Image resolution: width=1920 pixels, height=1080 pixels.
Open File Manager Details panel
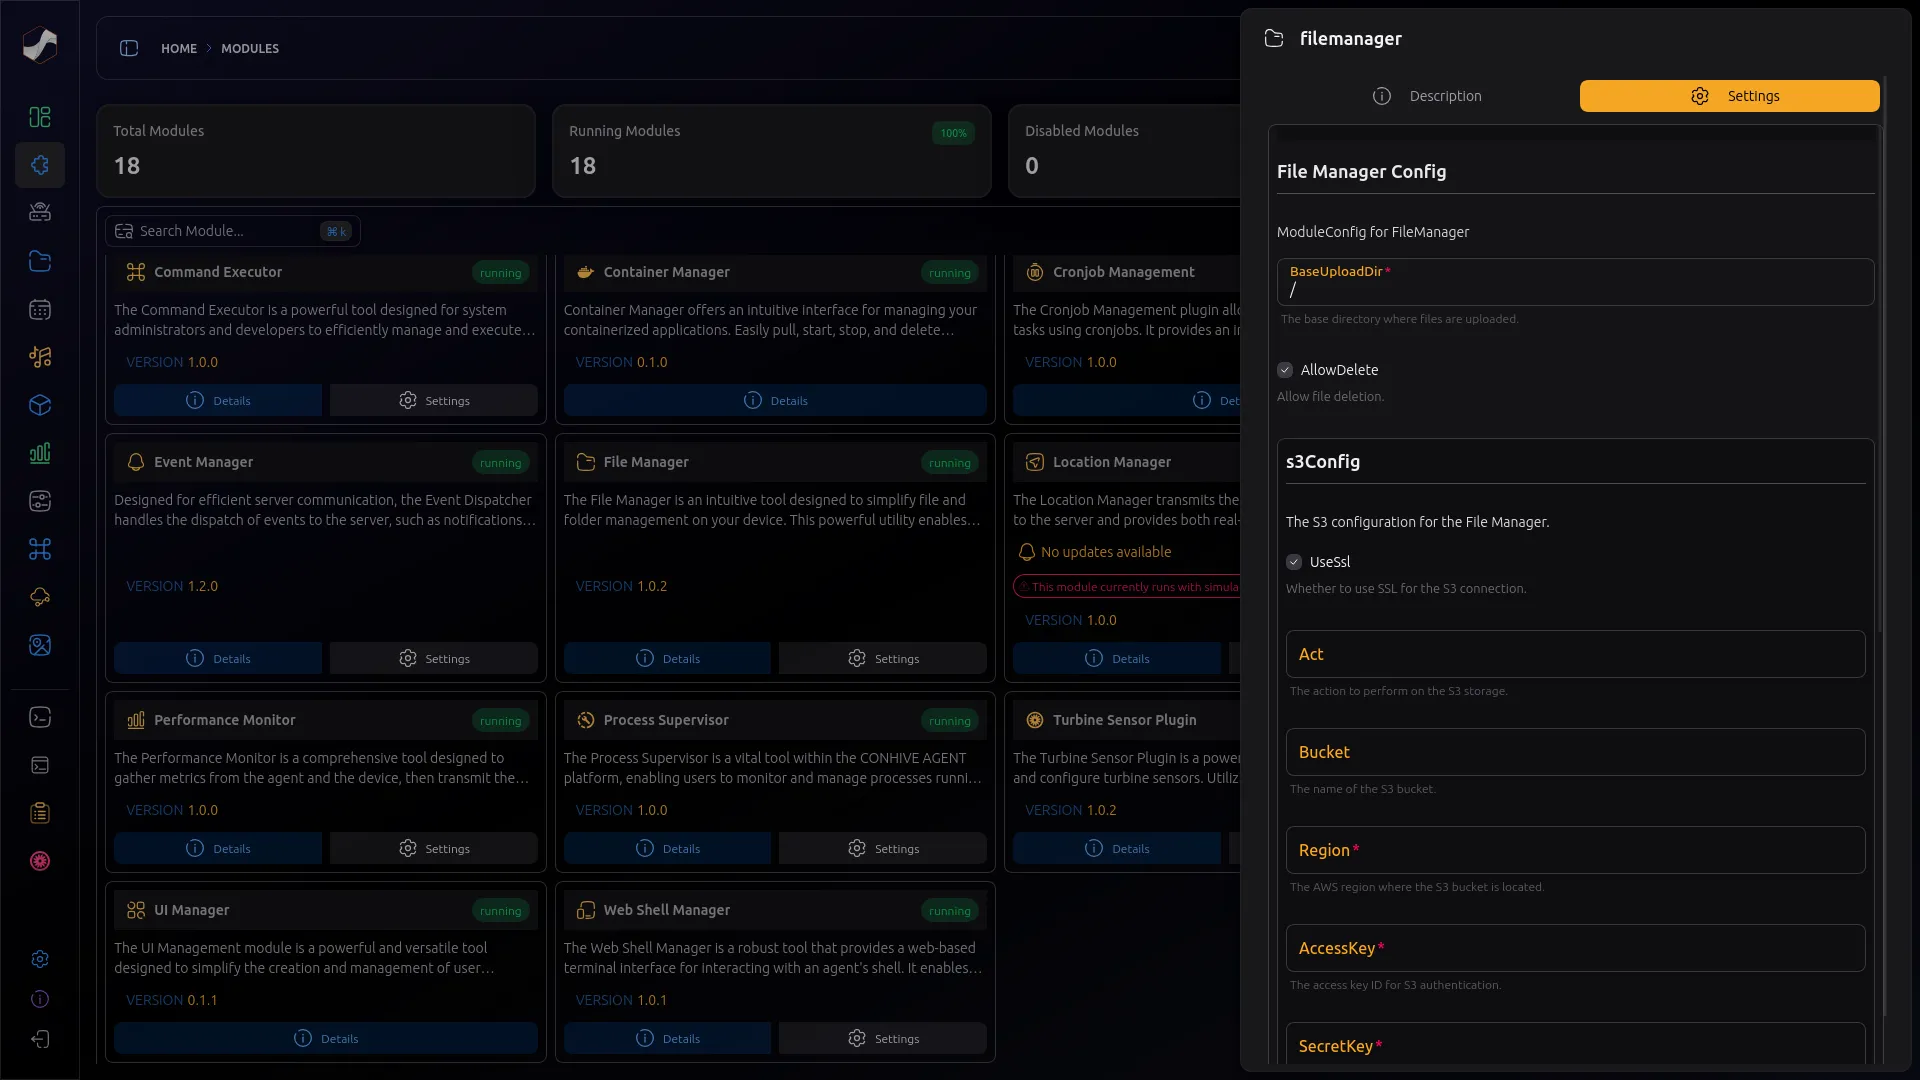(667, 657)
